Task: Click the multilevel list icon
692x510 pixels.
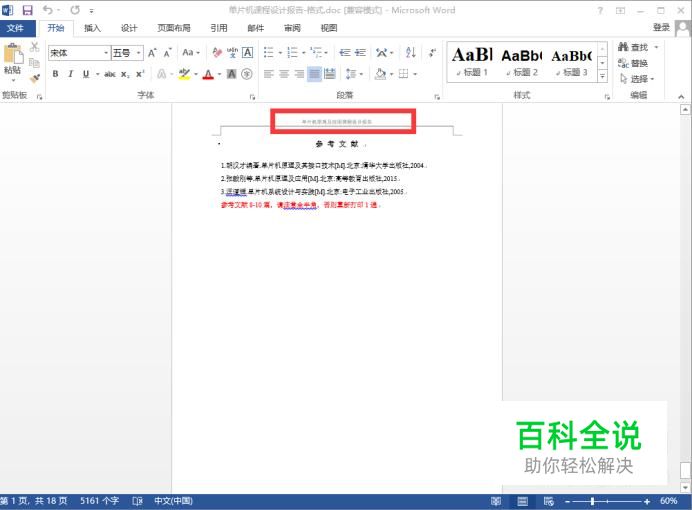Action: [316, 53]
